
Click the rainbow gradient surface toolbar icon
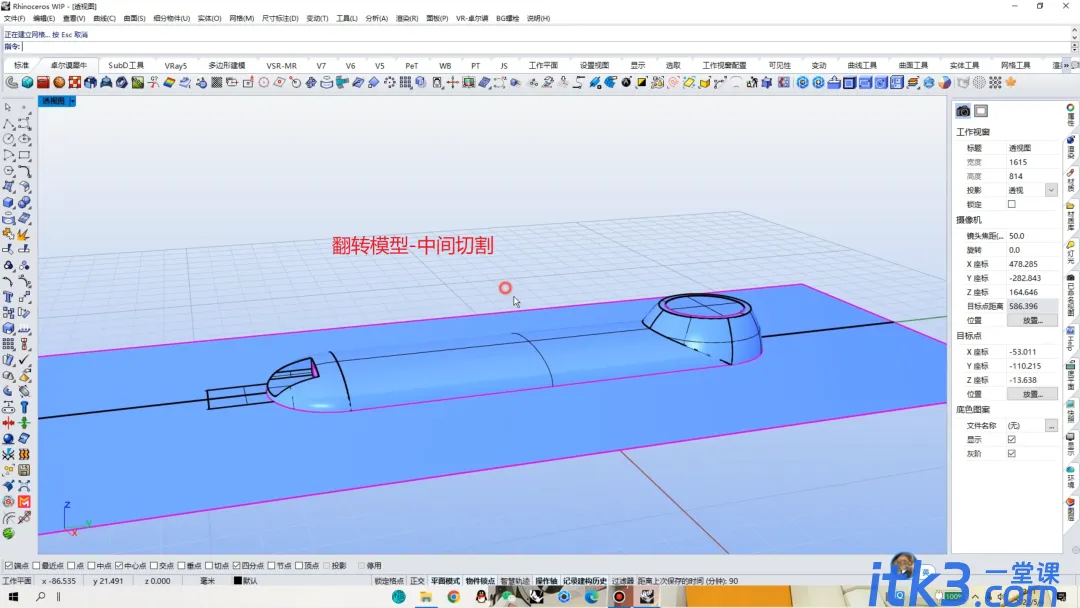[x=169, y=83]
